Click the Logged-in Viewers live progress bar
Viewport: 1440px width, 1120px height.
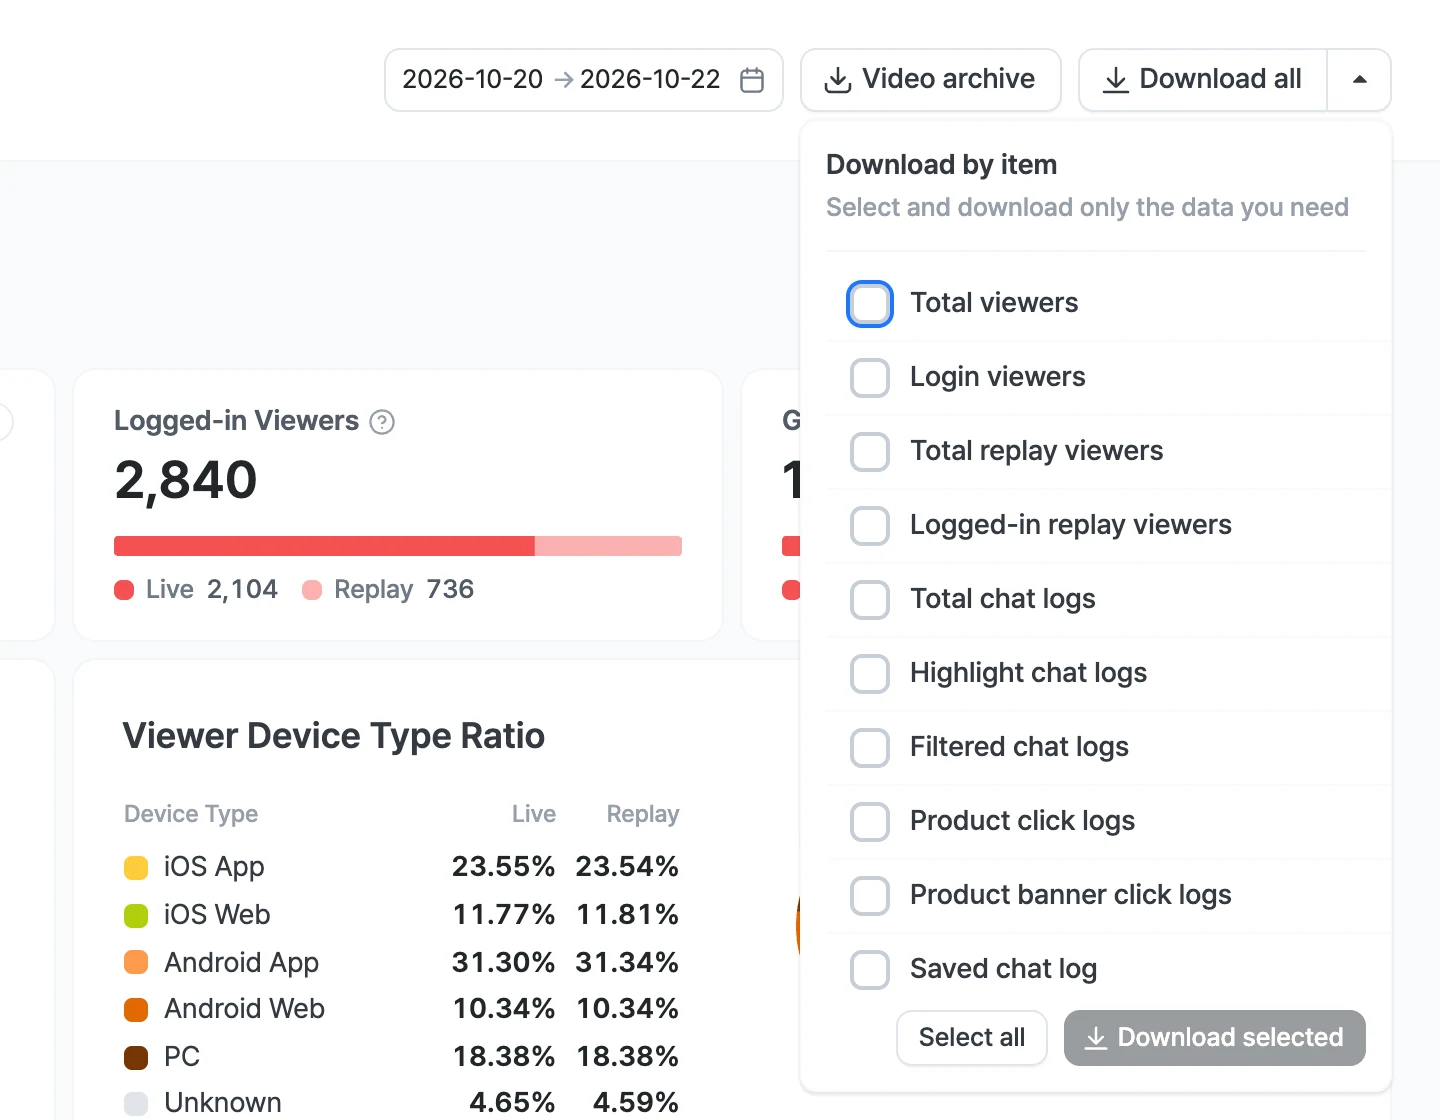[x=324, y=546]
